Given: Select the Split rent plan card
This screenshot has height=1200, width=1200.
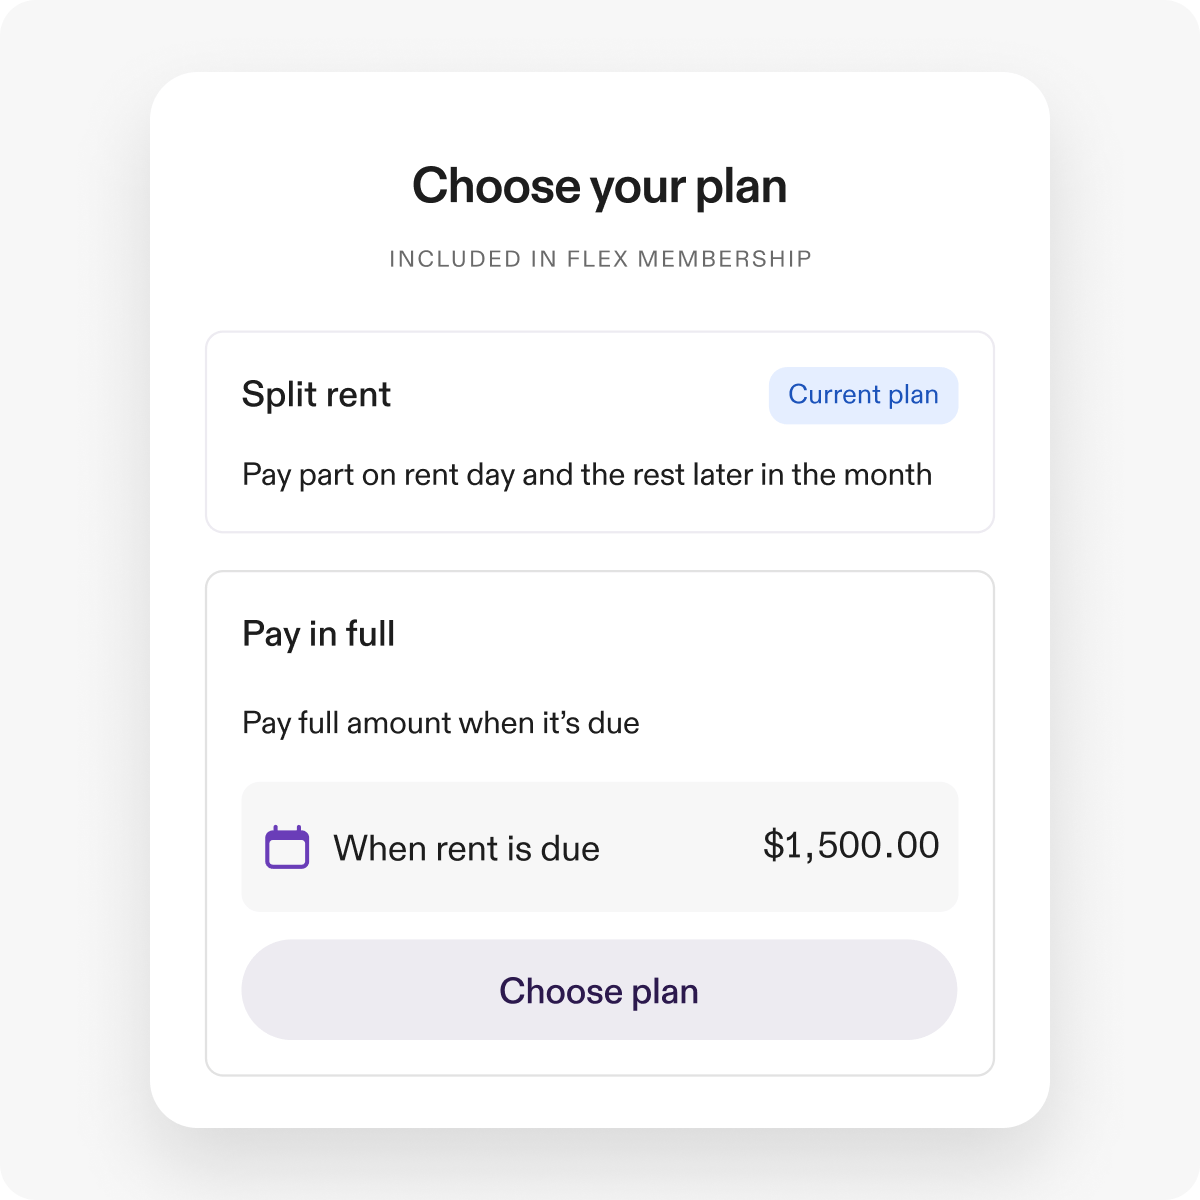Looking at the screenshot, I should tap(600, 432).
